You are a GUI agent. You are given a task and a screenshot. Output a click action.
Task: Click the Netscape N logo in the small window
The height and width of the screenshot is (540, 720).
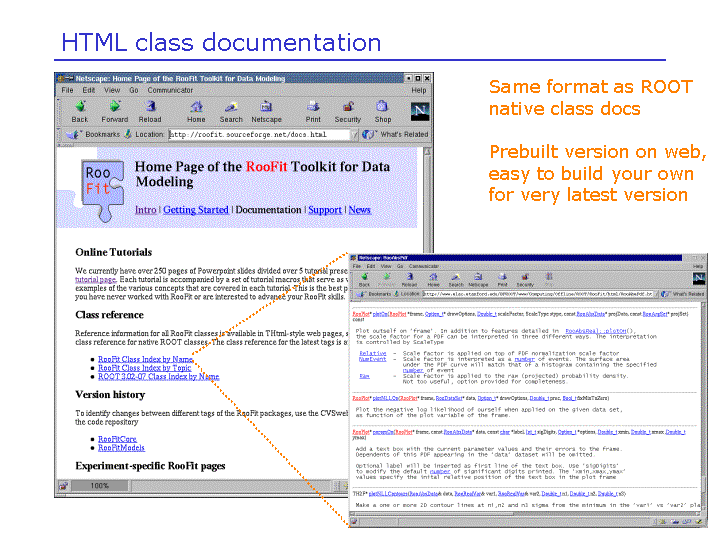click(699, 278)
